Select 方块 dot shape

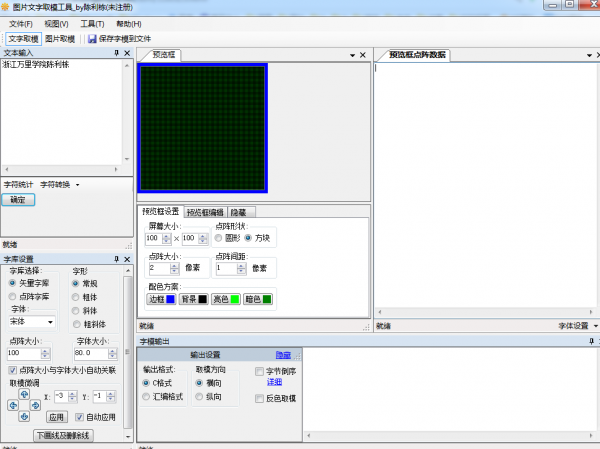[248, 238]
